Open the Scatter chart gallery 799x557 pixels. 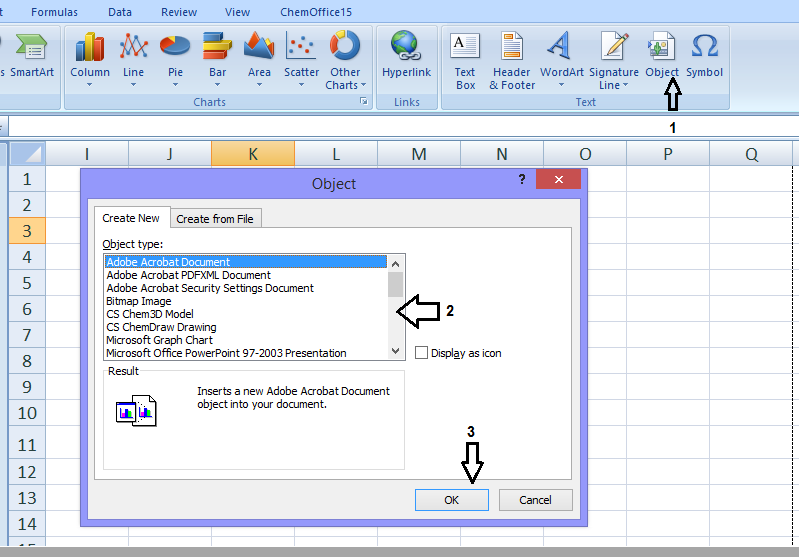pyautogui.click(x=301, y=59)
